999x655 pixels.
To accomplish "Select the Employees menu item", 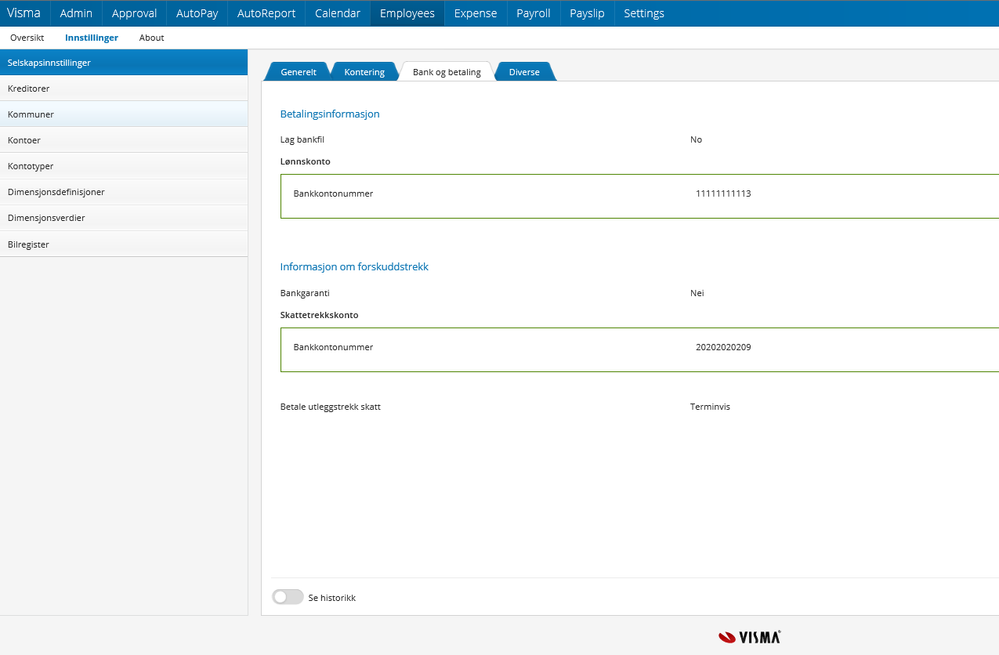I will (407, 13).
